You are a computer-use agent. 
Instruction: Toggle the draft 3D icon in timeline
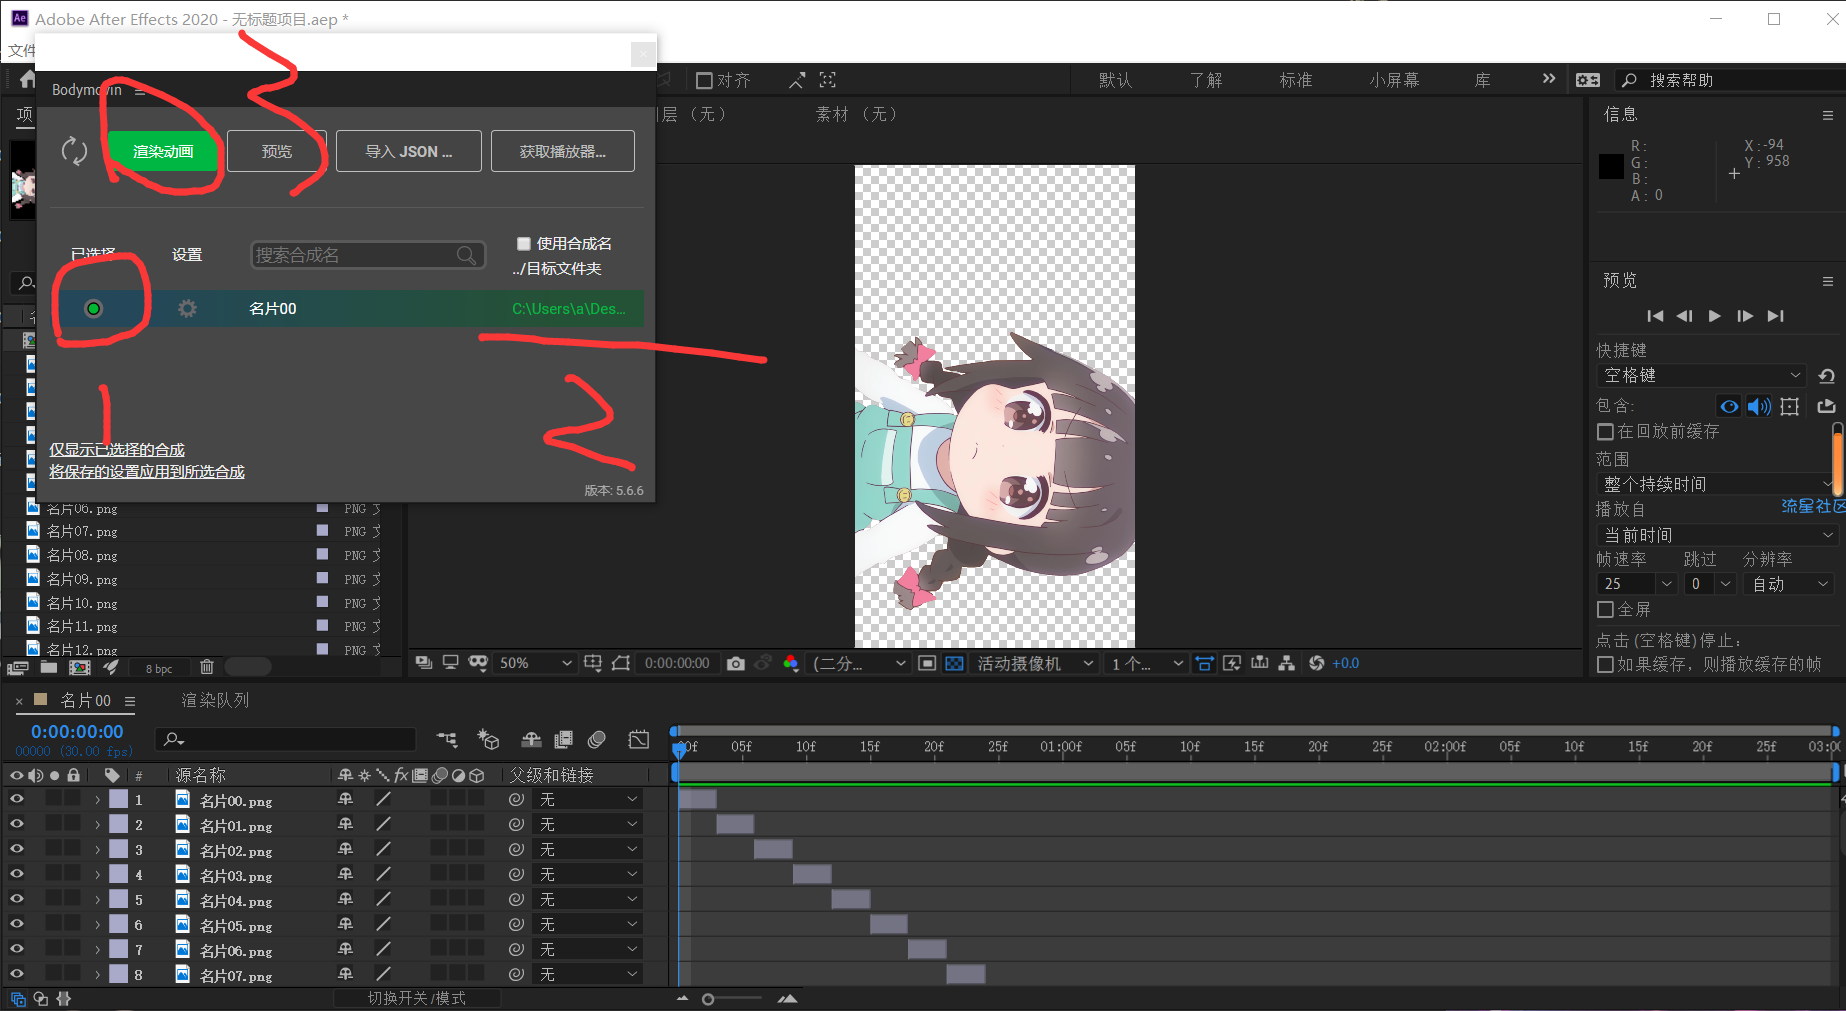click(488, 740)
